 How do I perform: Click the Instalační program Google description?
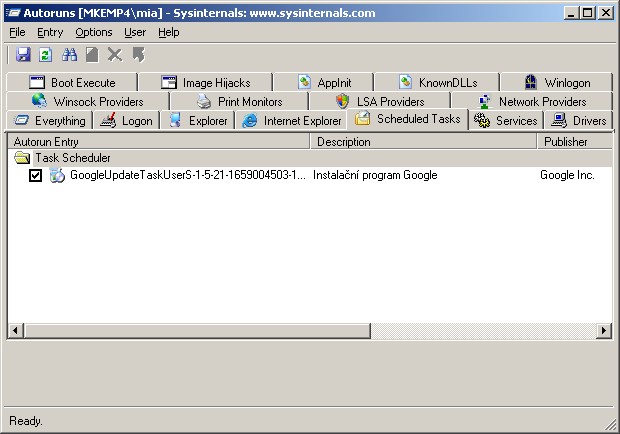click(375, 175)
